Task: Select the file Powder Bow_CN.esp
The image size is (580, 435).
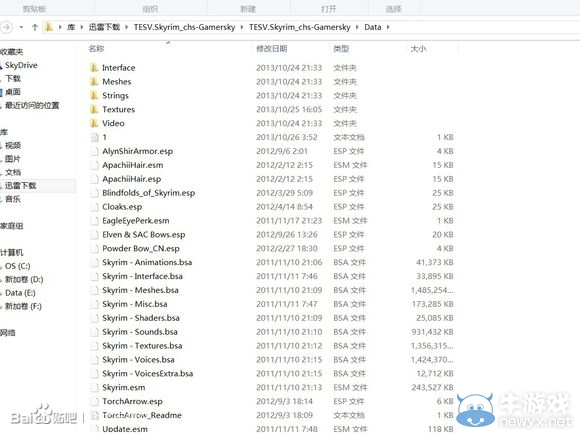Action: 141,249
